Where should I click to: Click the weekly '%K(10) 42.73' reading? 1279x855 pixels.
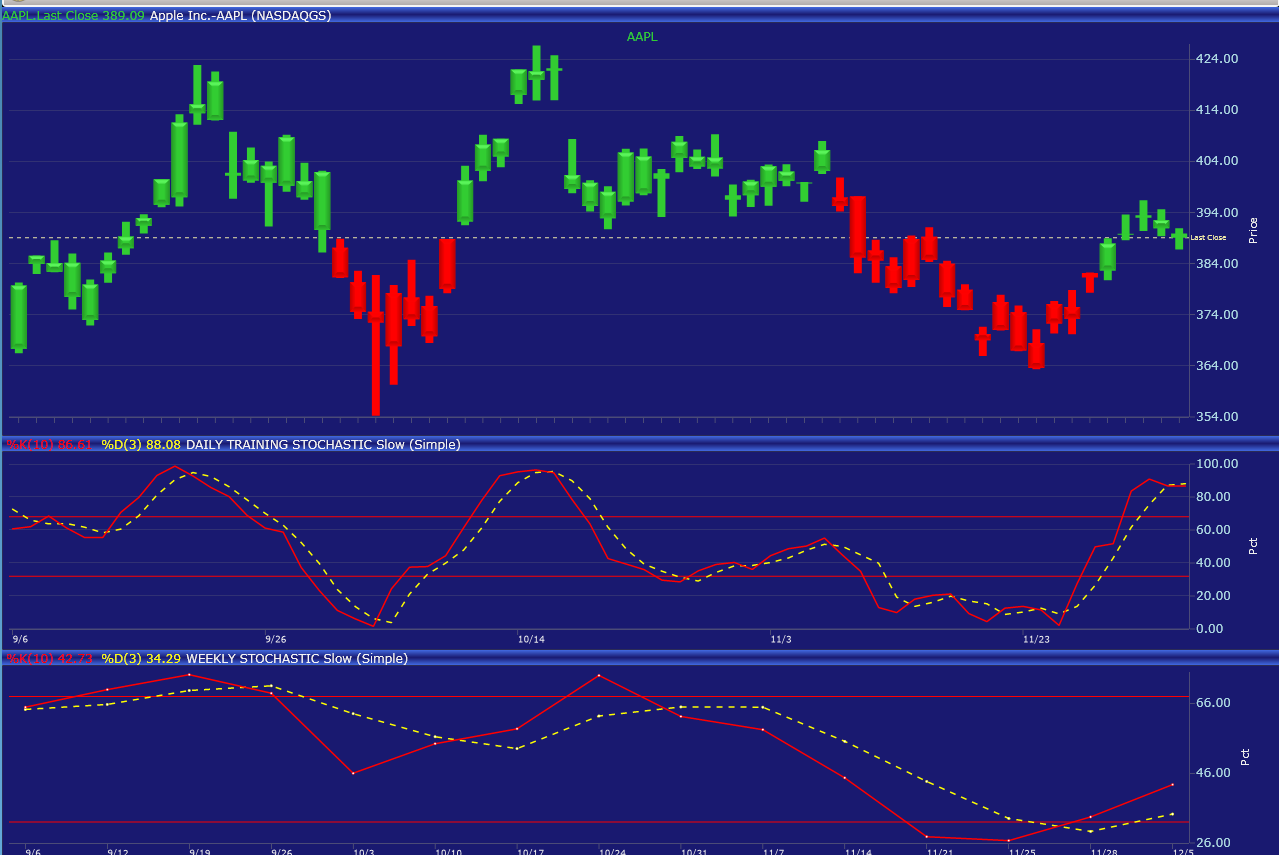tap(50, 658)
